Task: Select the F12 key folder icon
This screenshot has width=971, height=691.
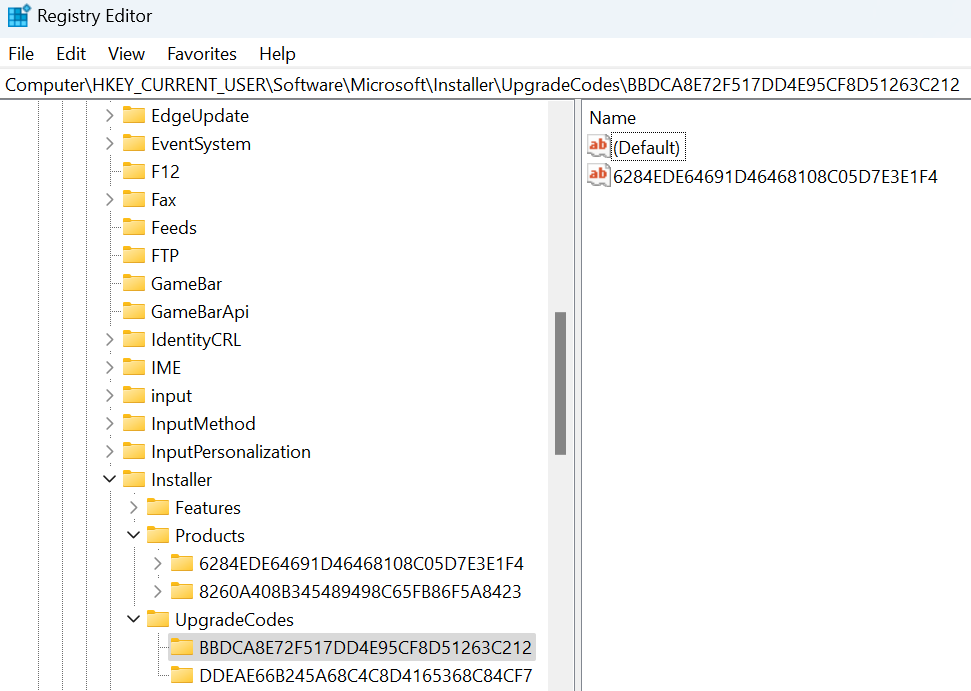Action: tap(134, 172)
